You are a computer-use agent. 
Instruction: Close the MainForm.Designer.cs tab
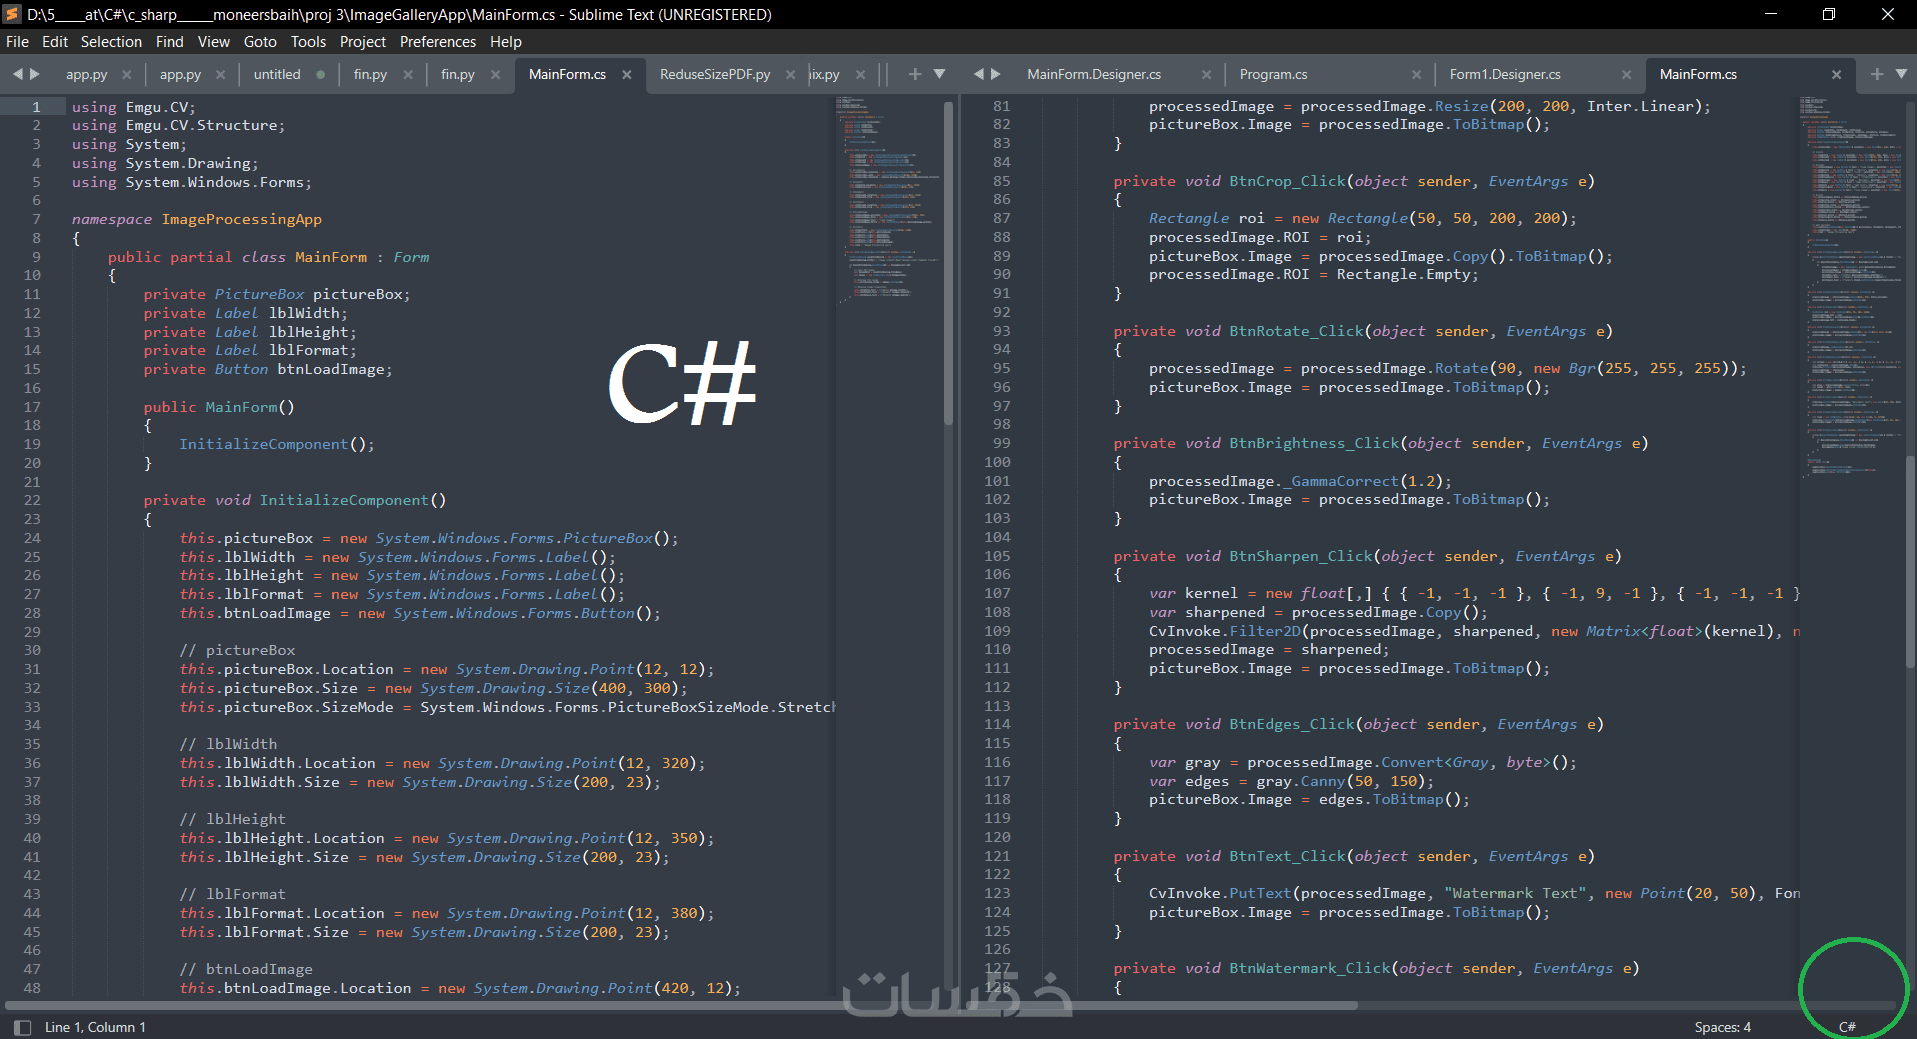click(x=1206, y=74)
